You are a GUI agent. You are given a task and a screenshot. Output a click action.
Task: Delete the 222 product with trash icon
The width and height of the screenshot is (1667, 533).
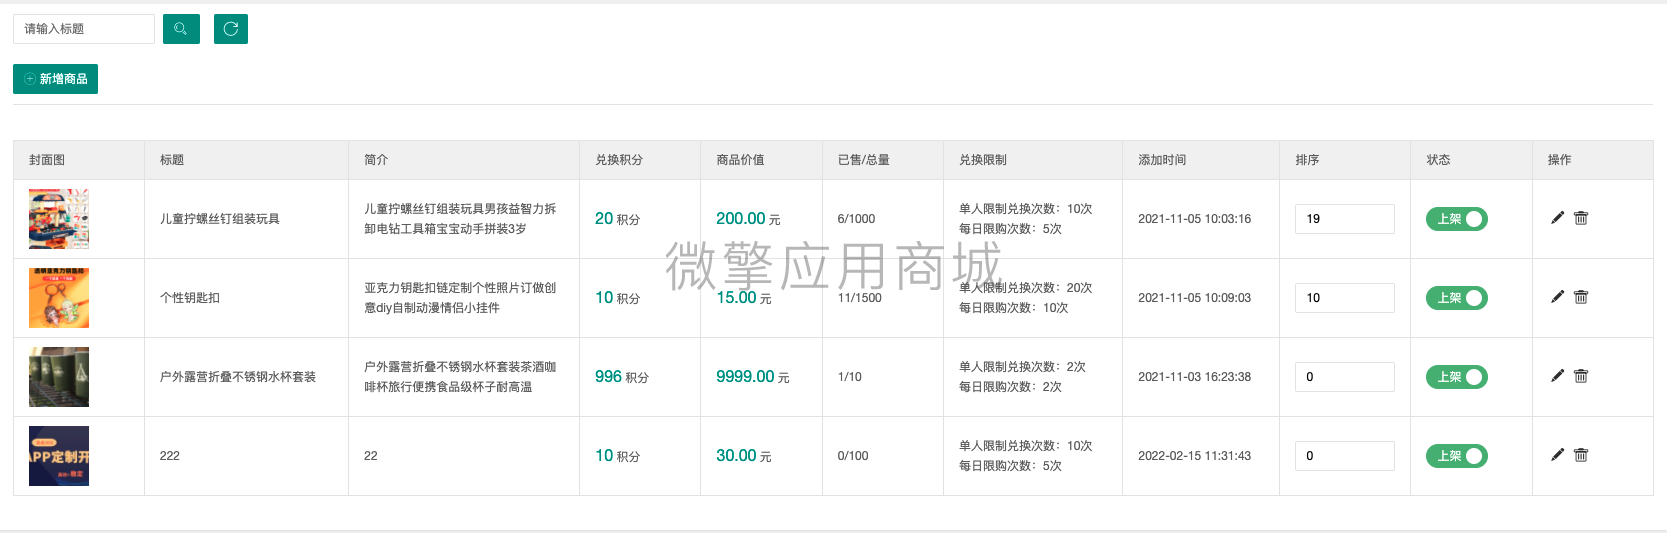pos(1581,455)
